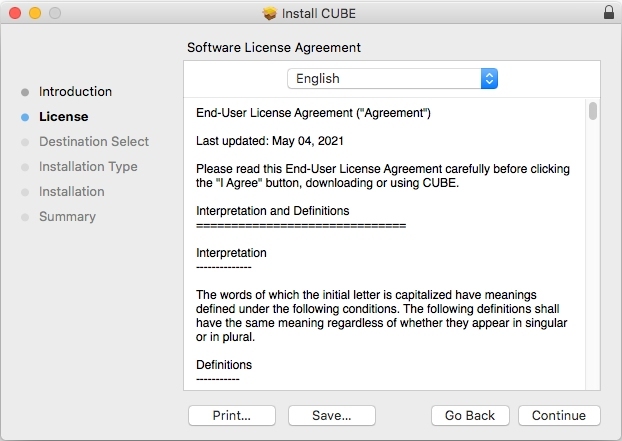The image size is (622, 441).
Task: Click the Summary step in sidebar
Action: (67, 216)
